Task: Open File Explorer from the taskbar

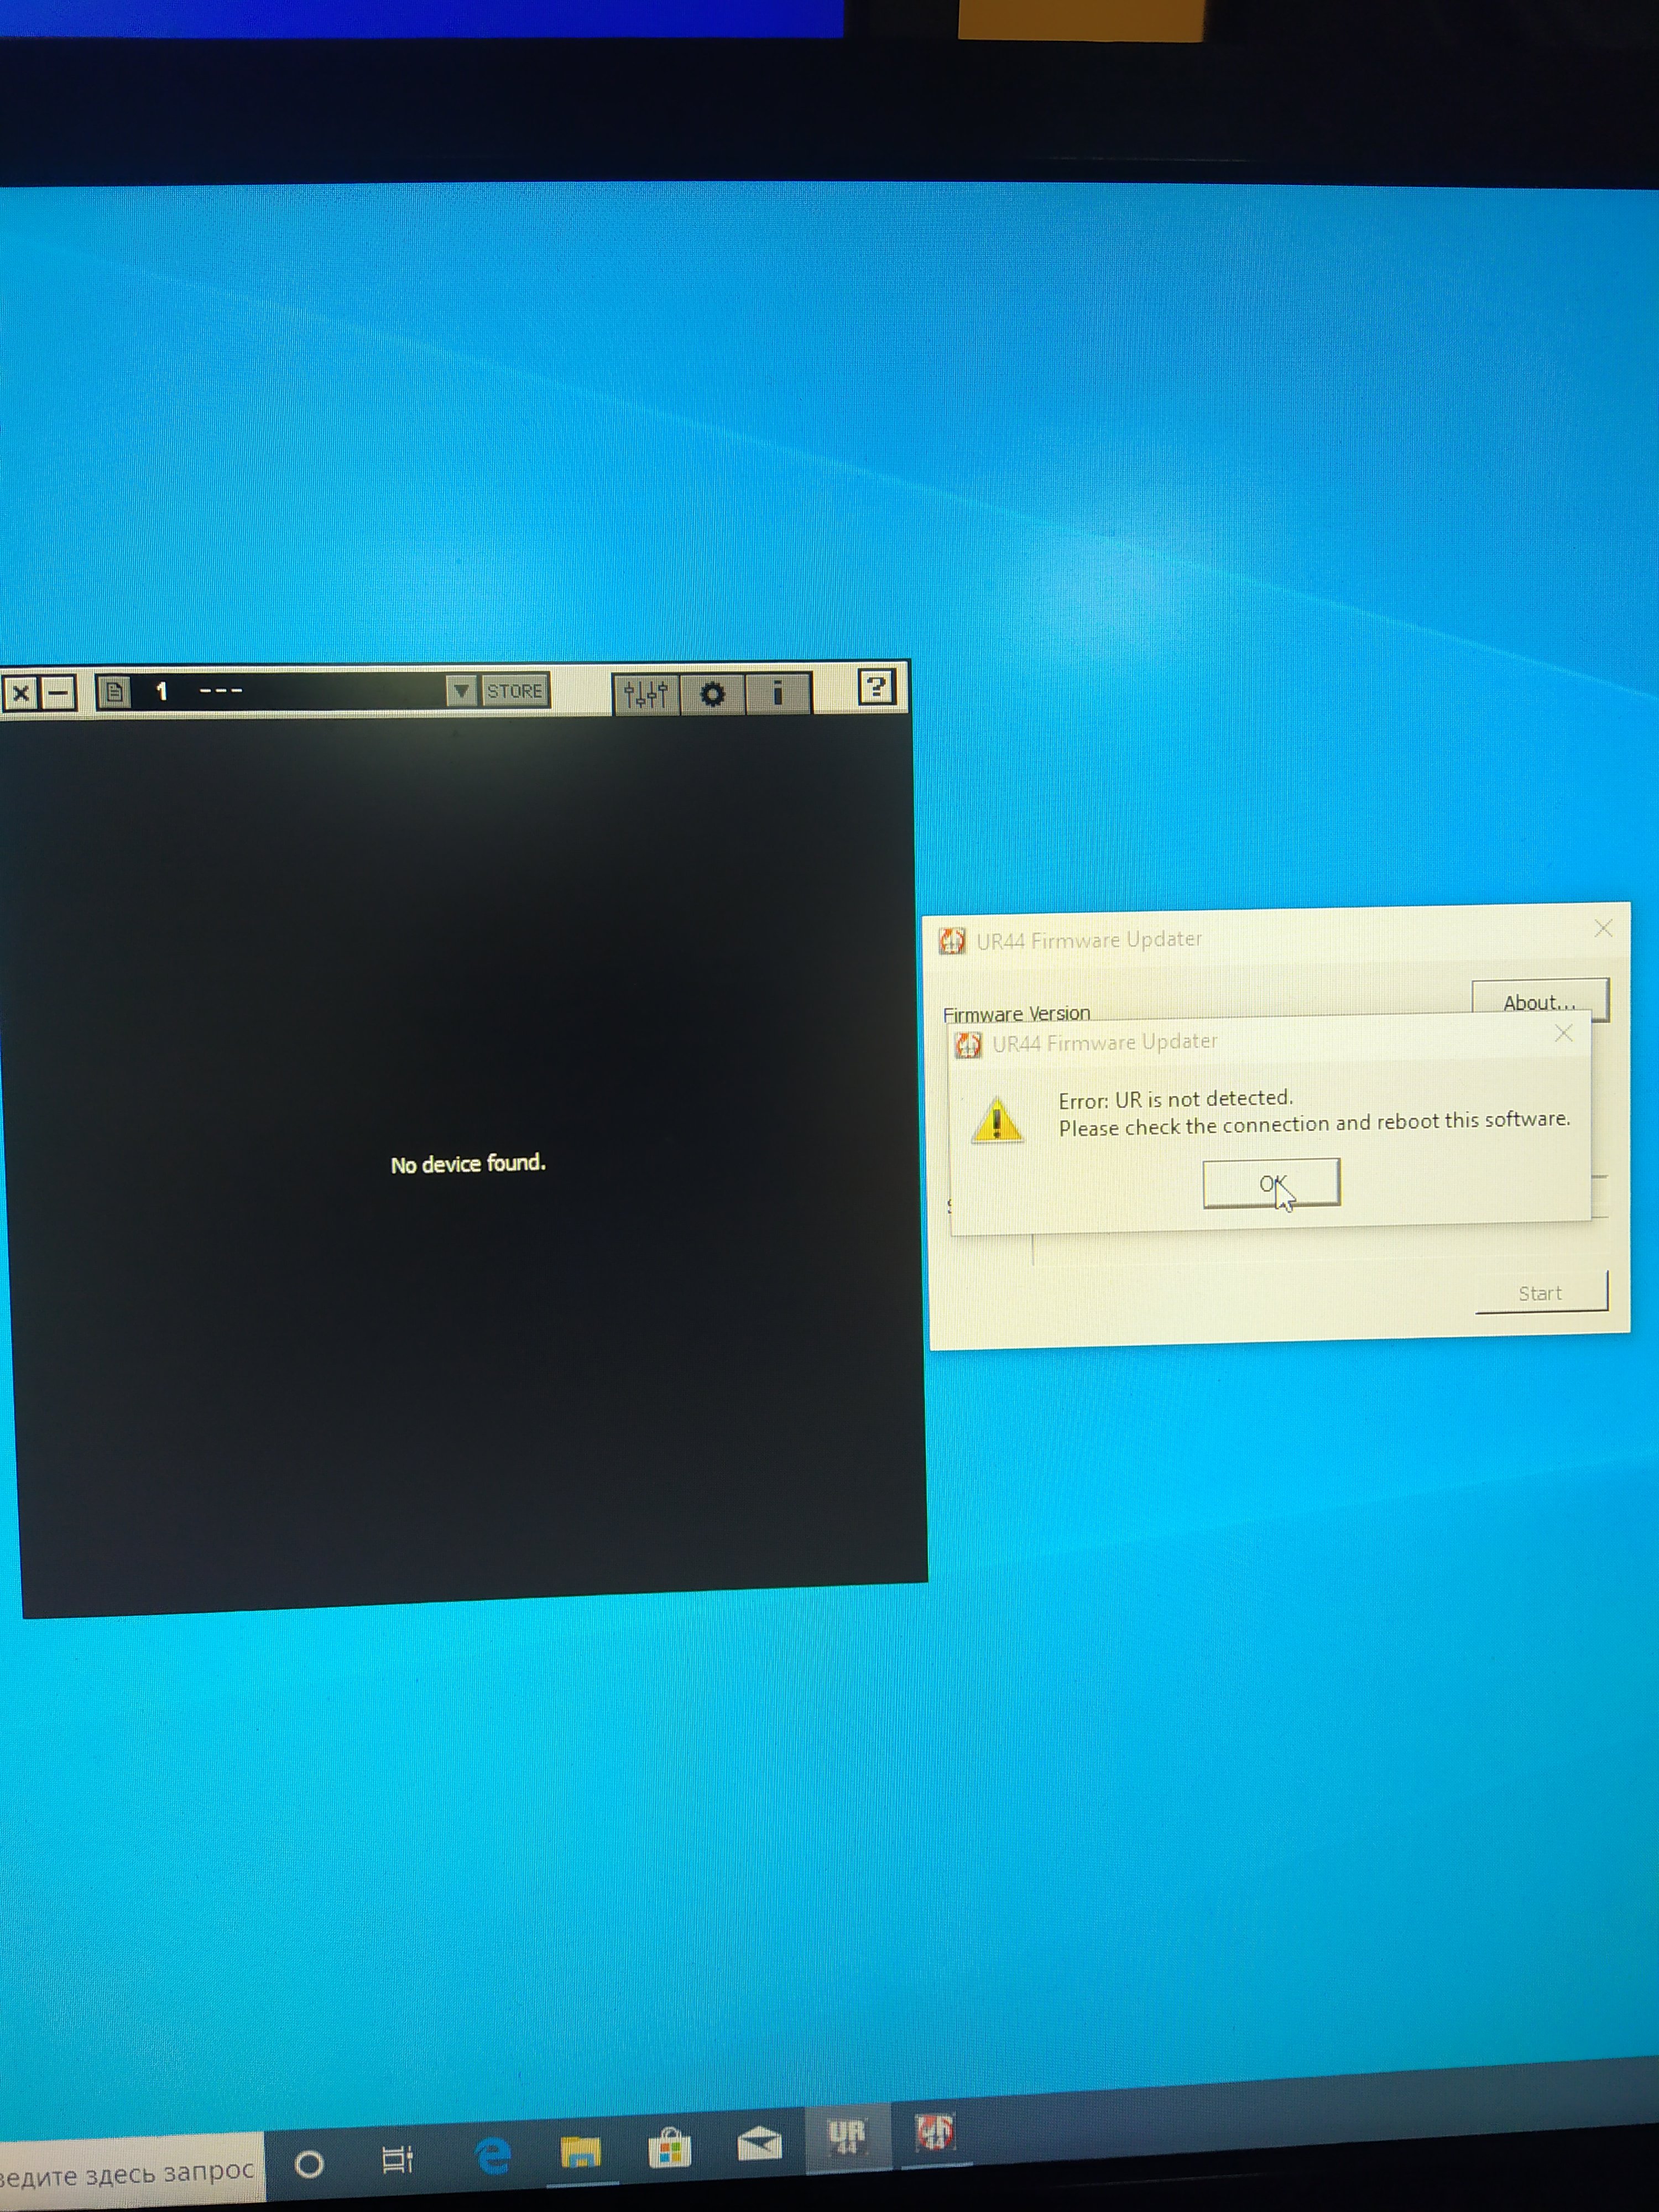Action: [x=580, y=2151]
